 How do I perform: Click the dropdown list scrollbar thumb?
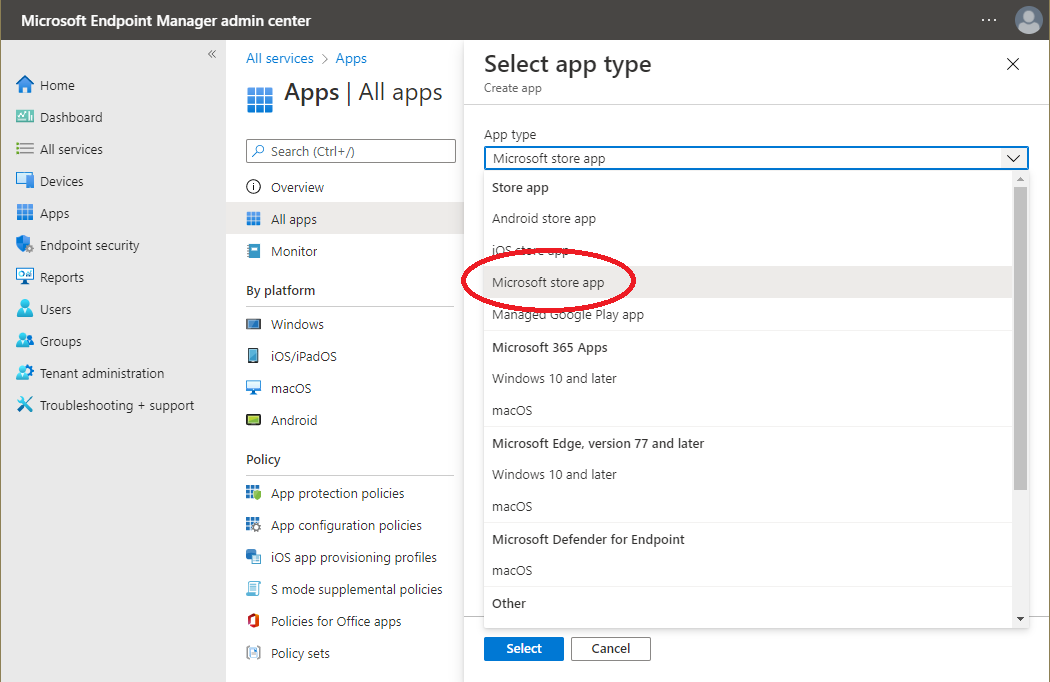click(x=1021, y=338)
